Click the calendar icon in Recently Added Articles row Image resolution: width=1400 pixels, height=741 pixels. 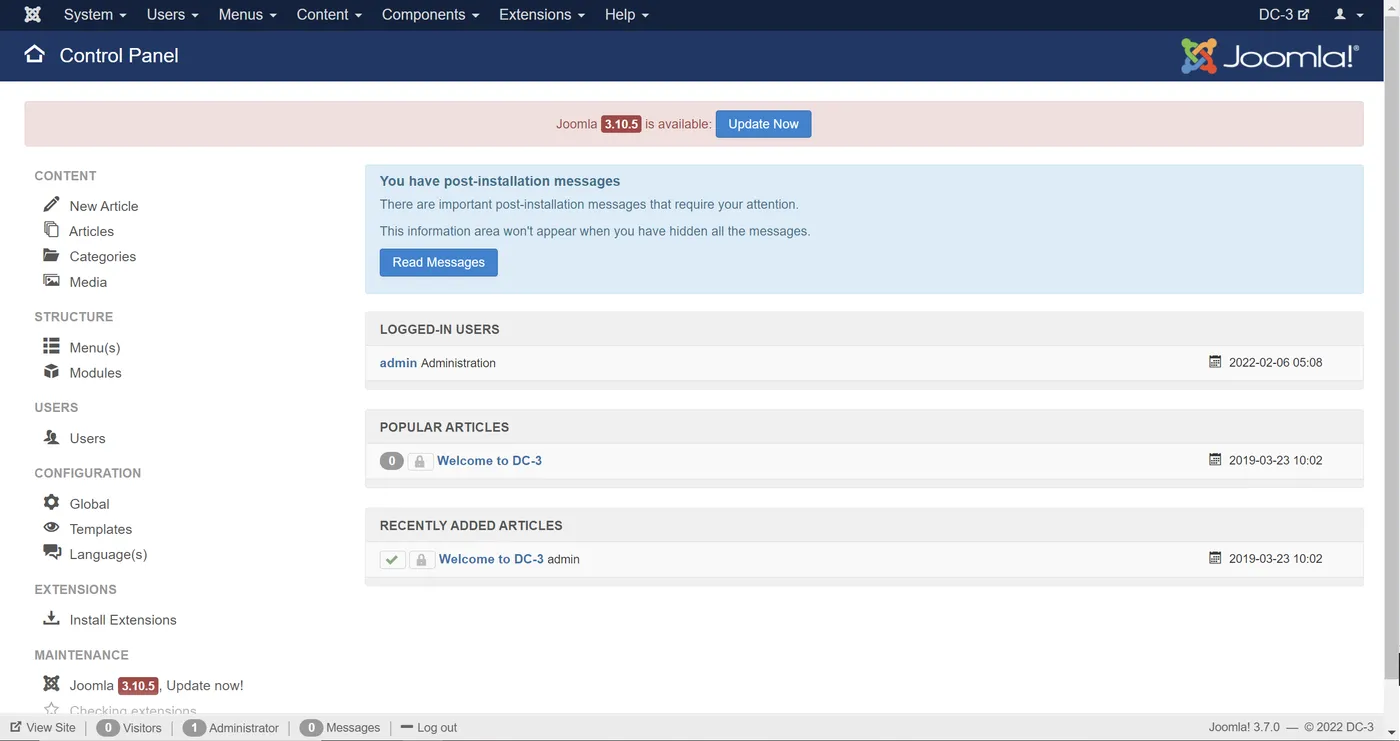(x=1215, y=558)
